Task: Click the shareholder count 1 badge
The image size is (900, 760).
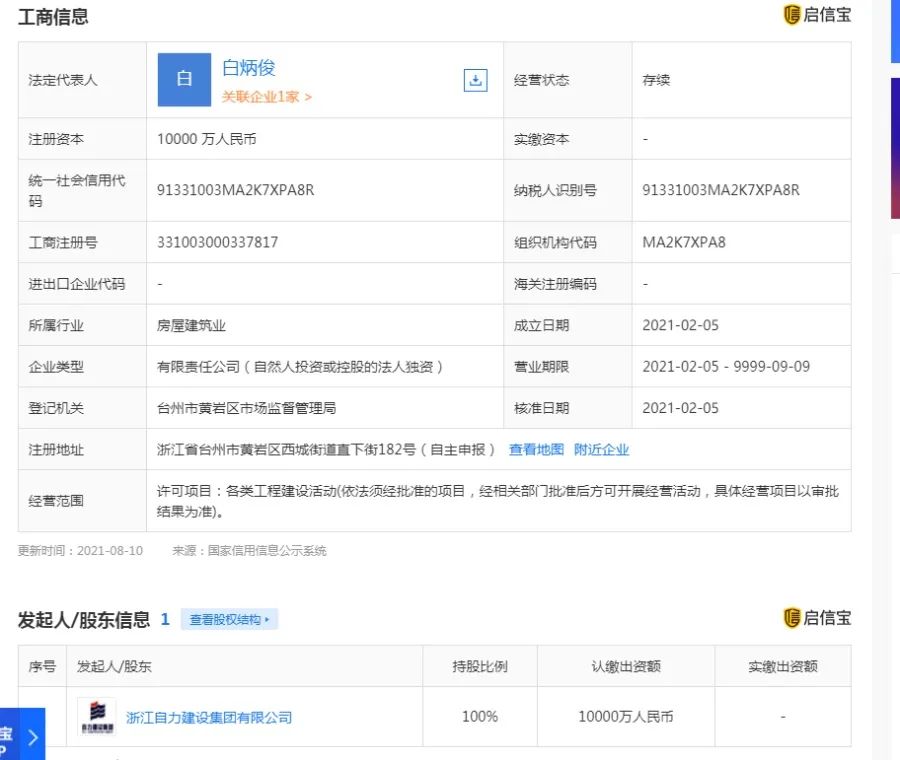Action: (x=165, y=619)
